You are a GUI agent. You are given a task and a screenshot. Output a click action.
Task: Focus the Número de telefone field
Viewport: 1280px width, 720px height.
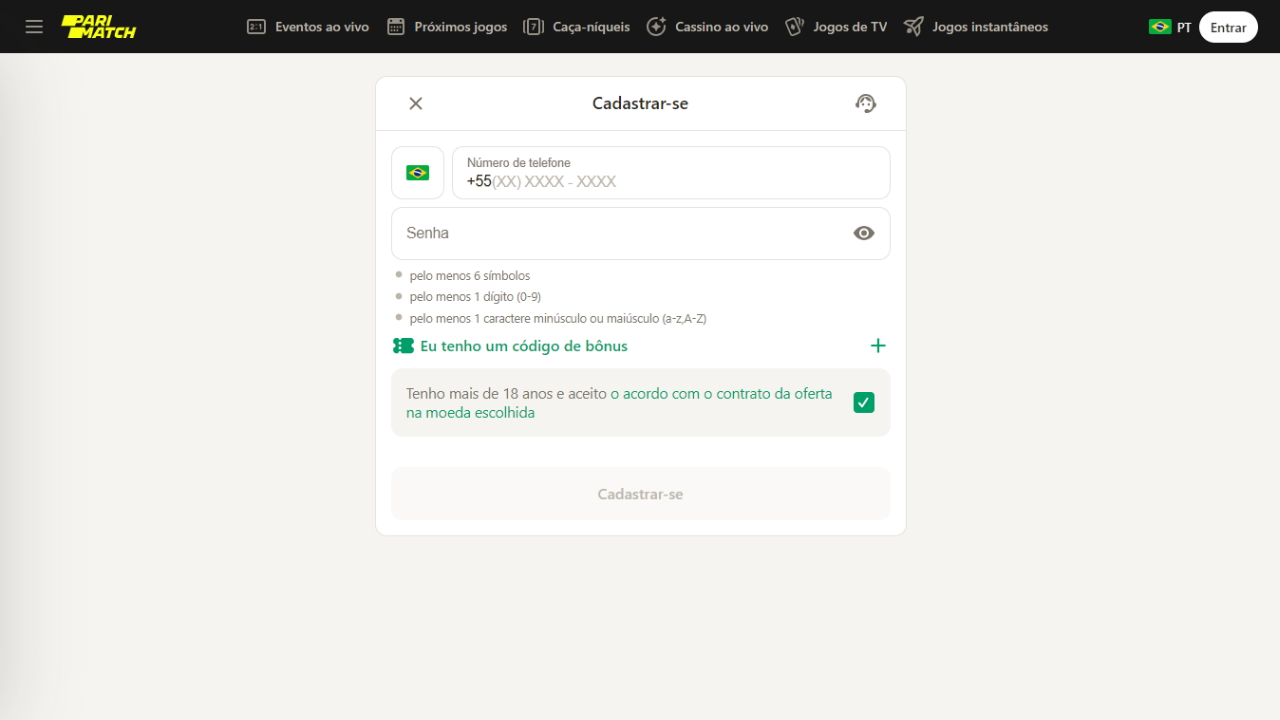coord(671,173)
